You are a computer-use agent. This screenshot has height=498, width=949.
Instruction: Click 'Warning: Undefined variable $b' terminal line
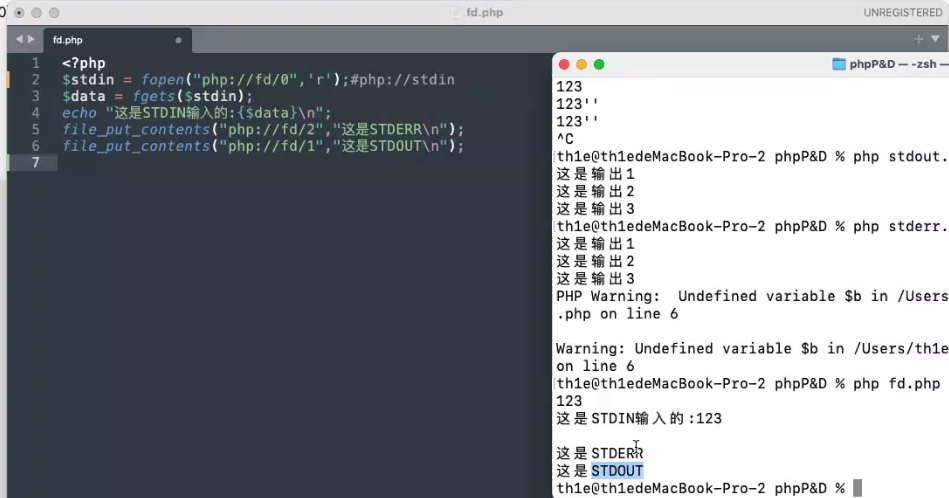752,349
